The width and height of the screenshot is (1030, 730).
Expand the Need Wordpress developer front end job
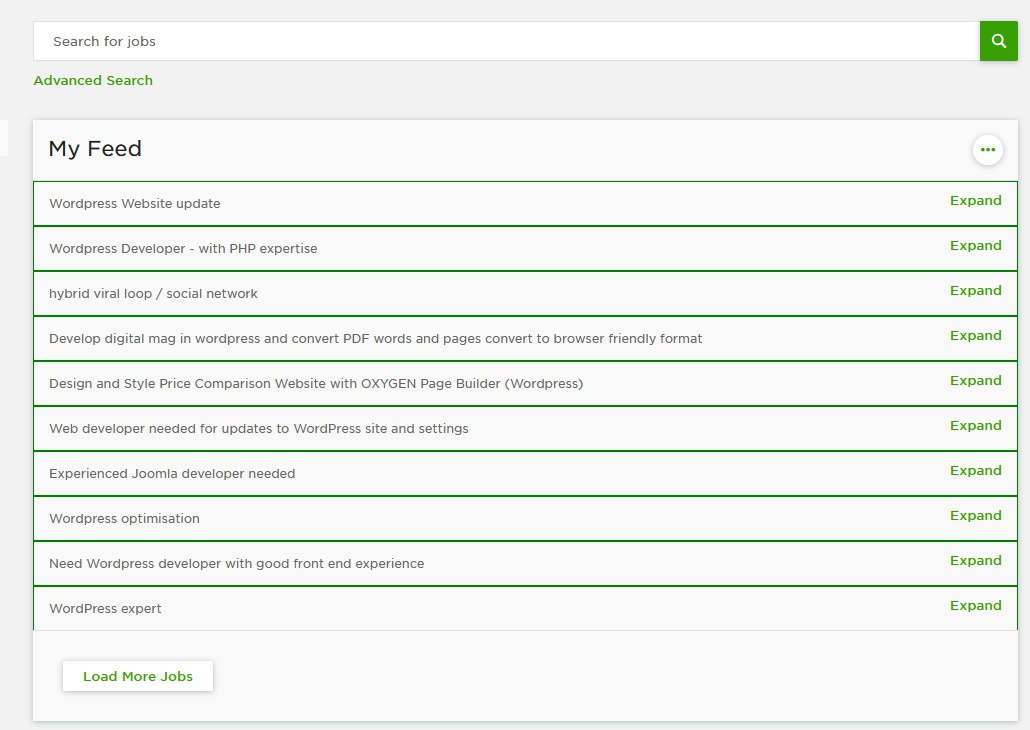[975, 560]
